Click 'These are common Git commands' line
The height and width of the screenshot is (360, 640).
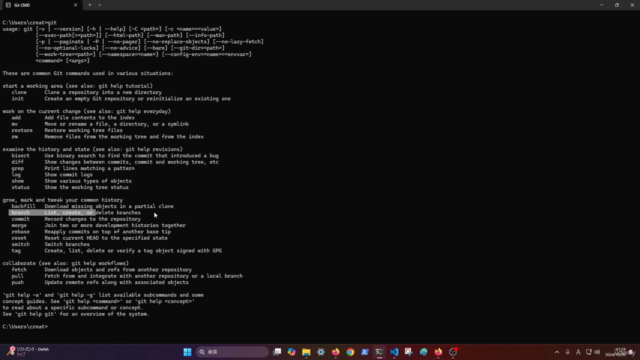88,73
